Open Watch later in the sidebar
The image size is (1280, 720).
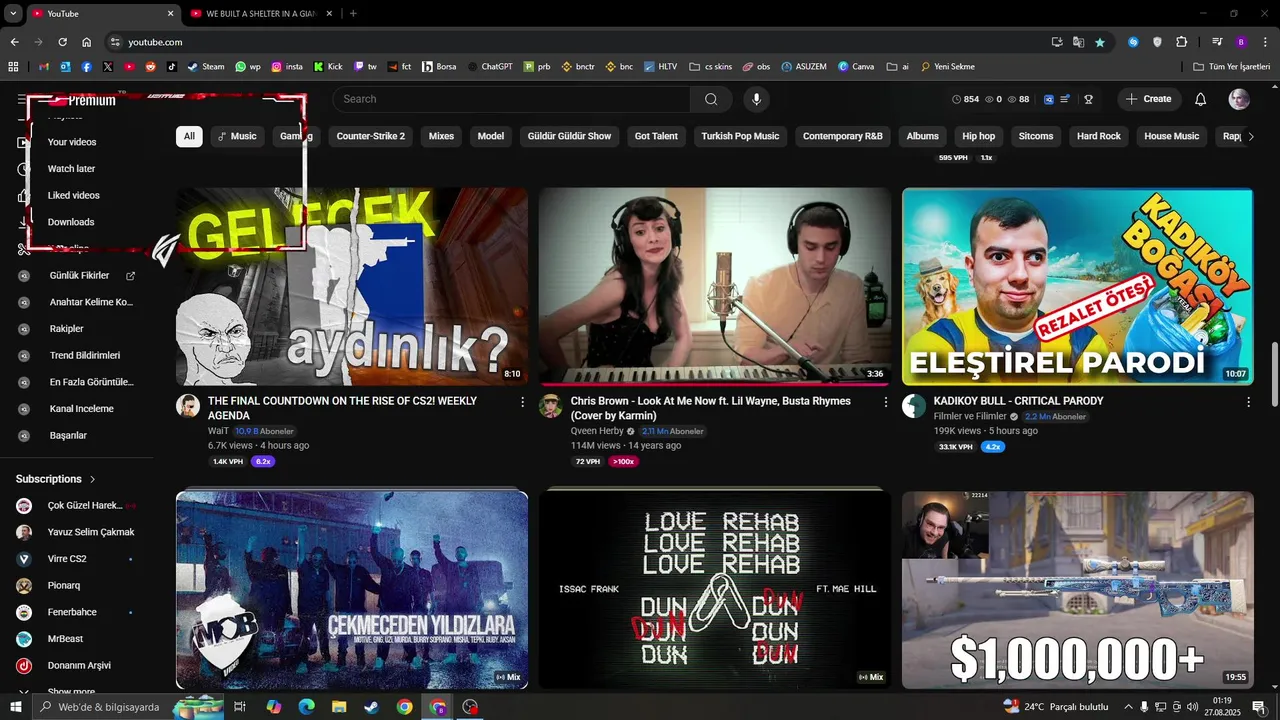[71, 169]
